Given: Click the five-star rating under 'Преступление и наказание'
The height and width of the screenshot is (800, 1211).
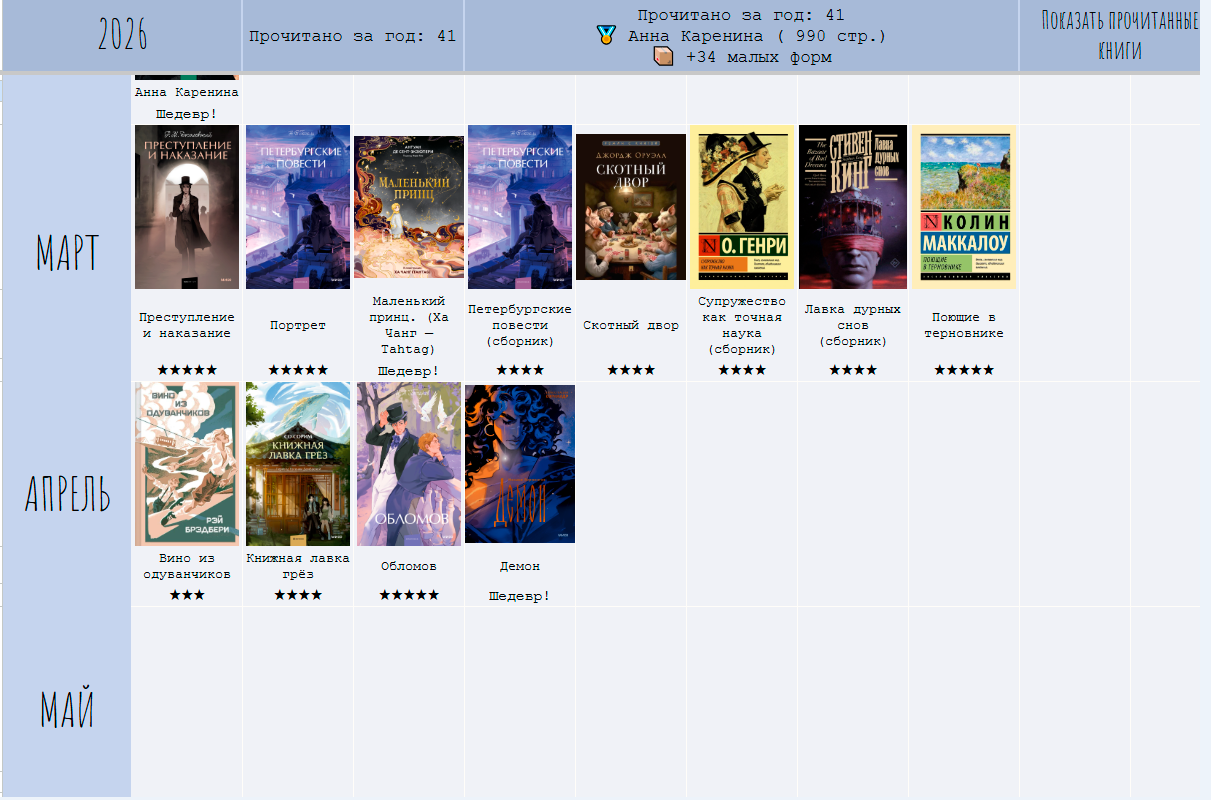Looking at the screenshot, I should [187, 370].
